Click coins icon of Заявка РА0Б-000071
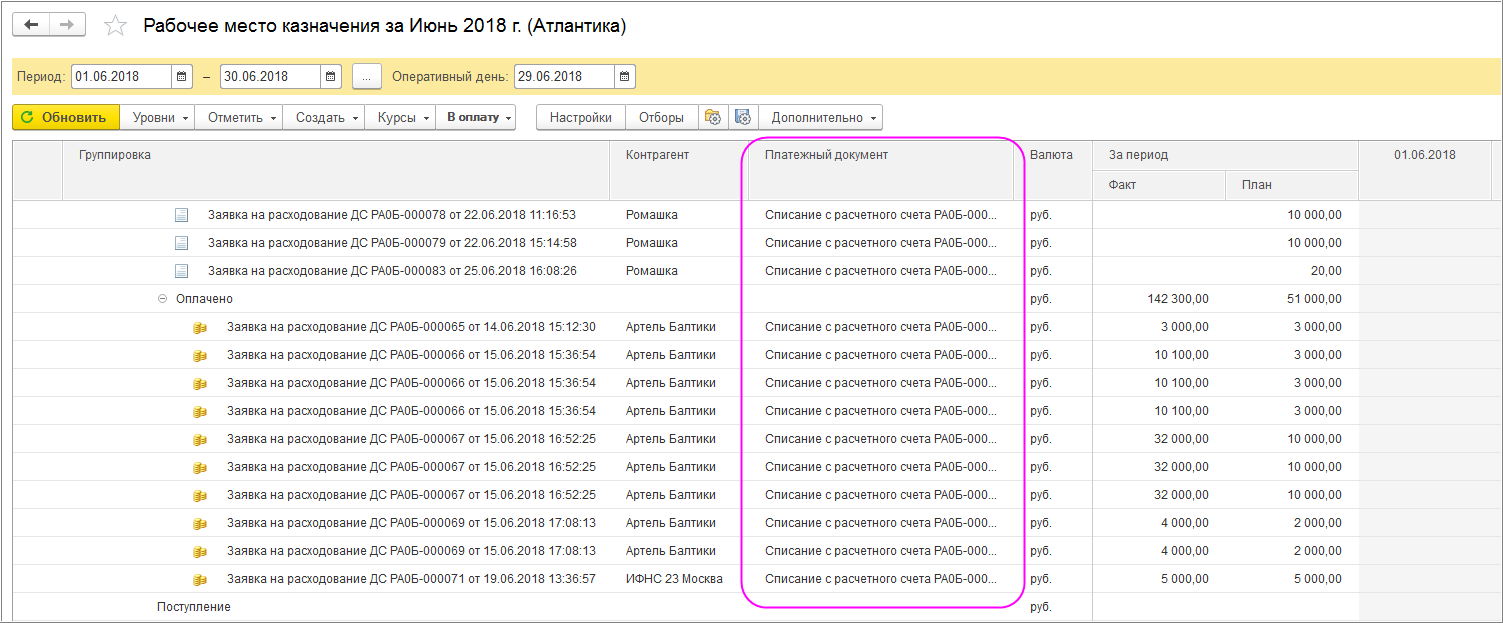 coord(200,579)
